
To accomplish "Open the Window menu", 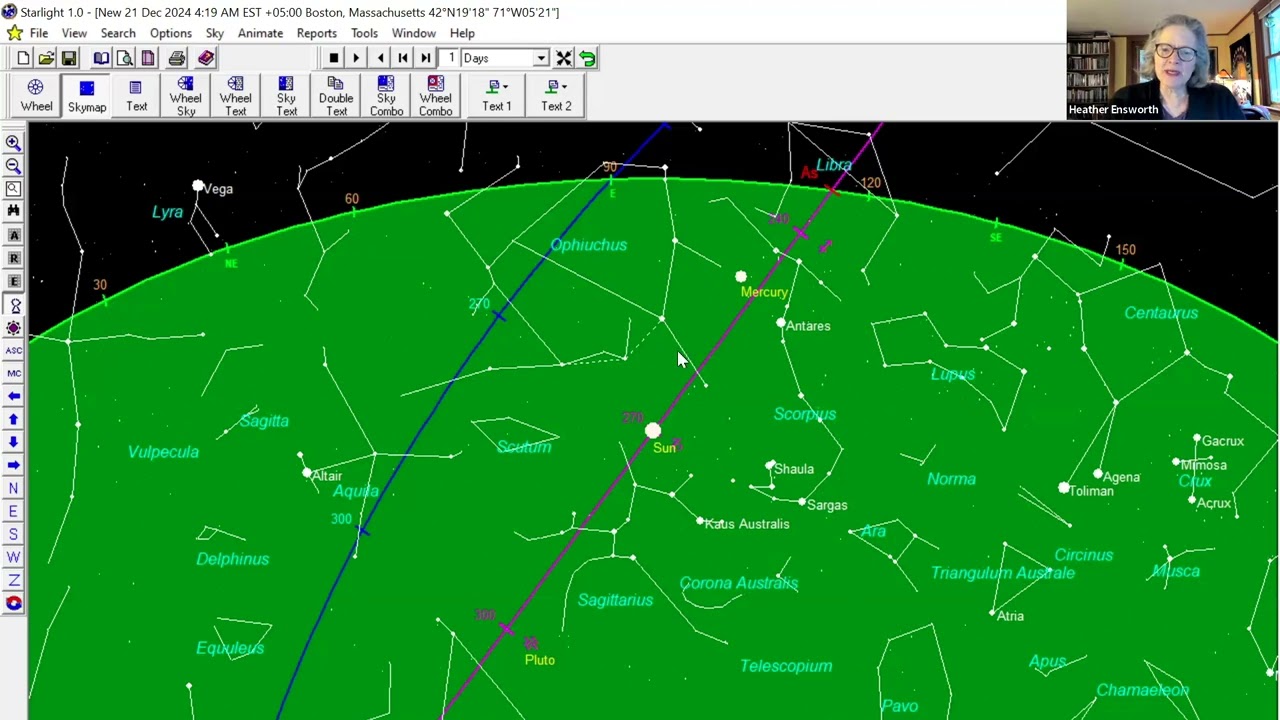I will click(414, 33).
